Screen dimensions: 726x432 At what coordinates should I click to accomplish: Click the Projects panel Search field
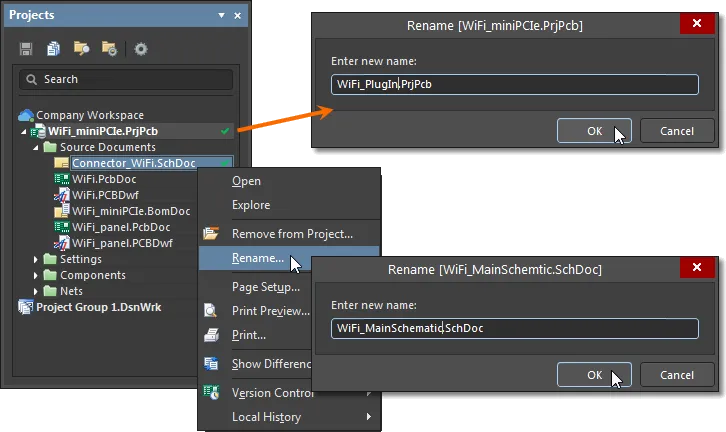(x=126, y=80)
